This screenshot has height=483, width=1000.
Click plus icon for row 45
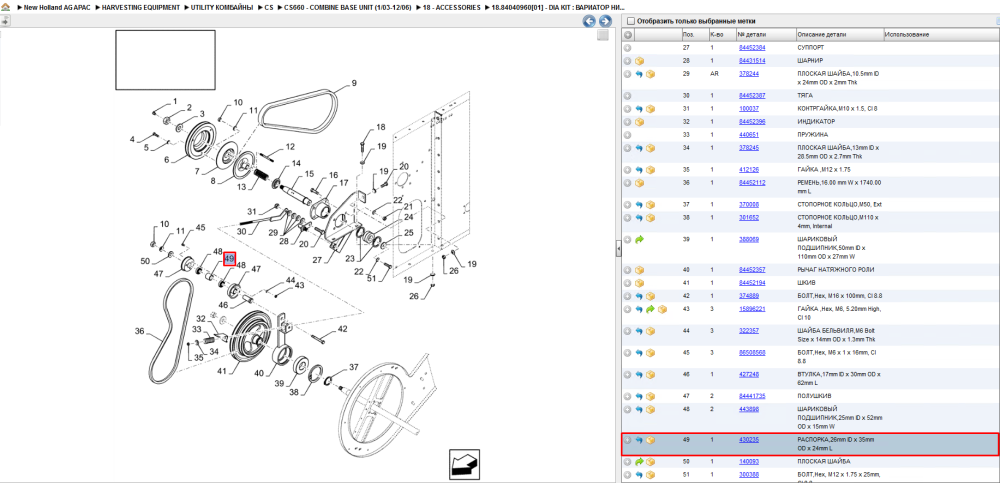pos(628,353)
